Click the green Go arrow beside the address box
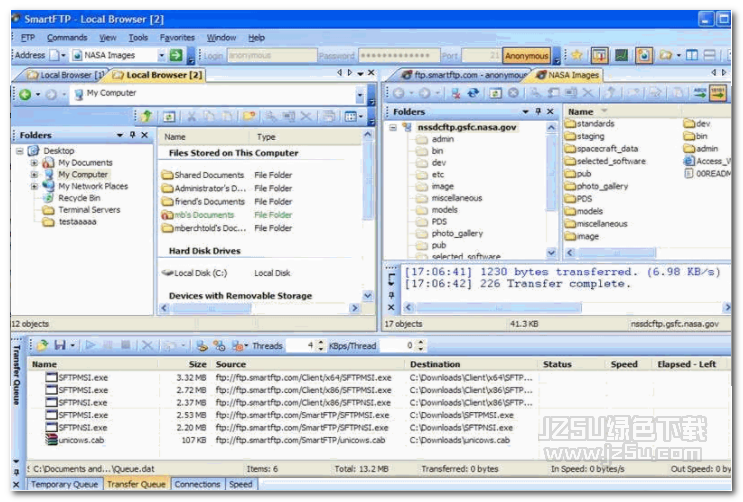This screenshot has height=502, width=743. pyautogui.click(x=176, y=55)
